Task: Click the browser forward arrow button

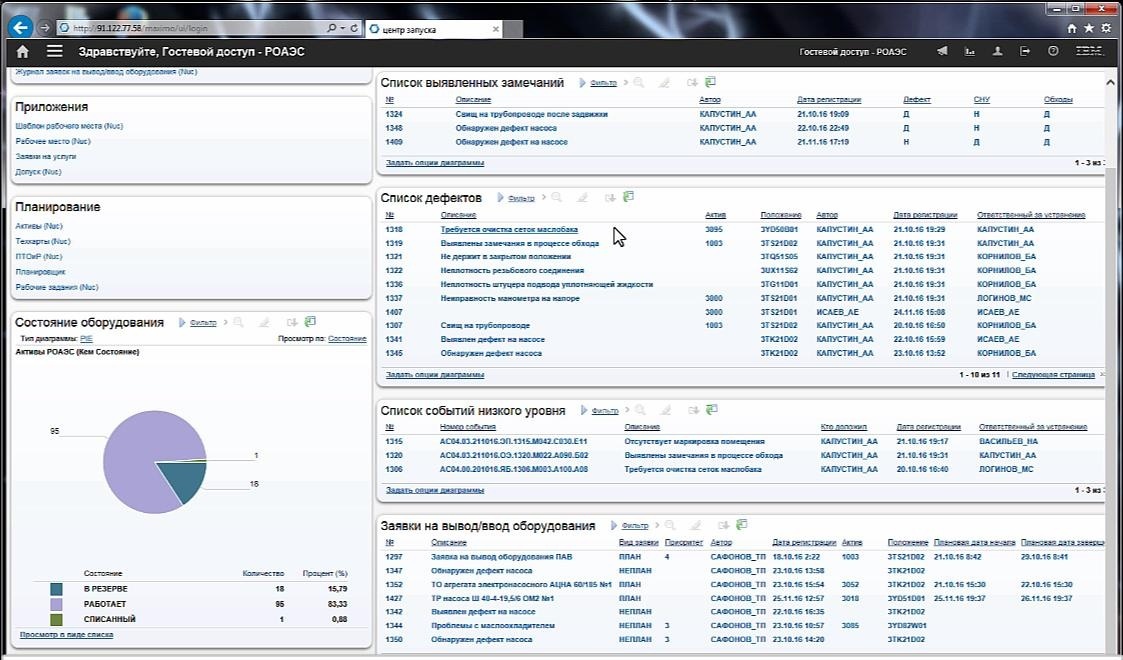Action: pyautogui.click(x=44, y=28)
